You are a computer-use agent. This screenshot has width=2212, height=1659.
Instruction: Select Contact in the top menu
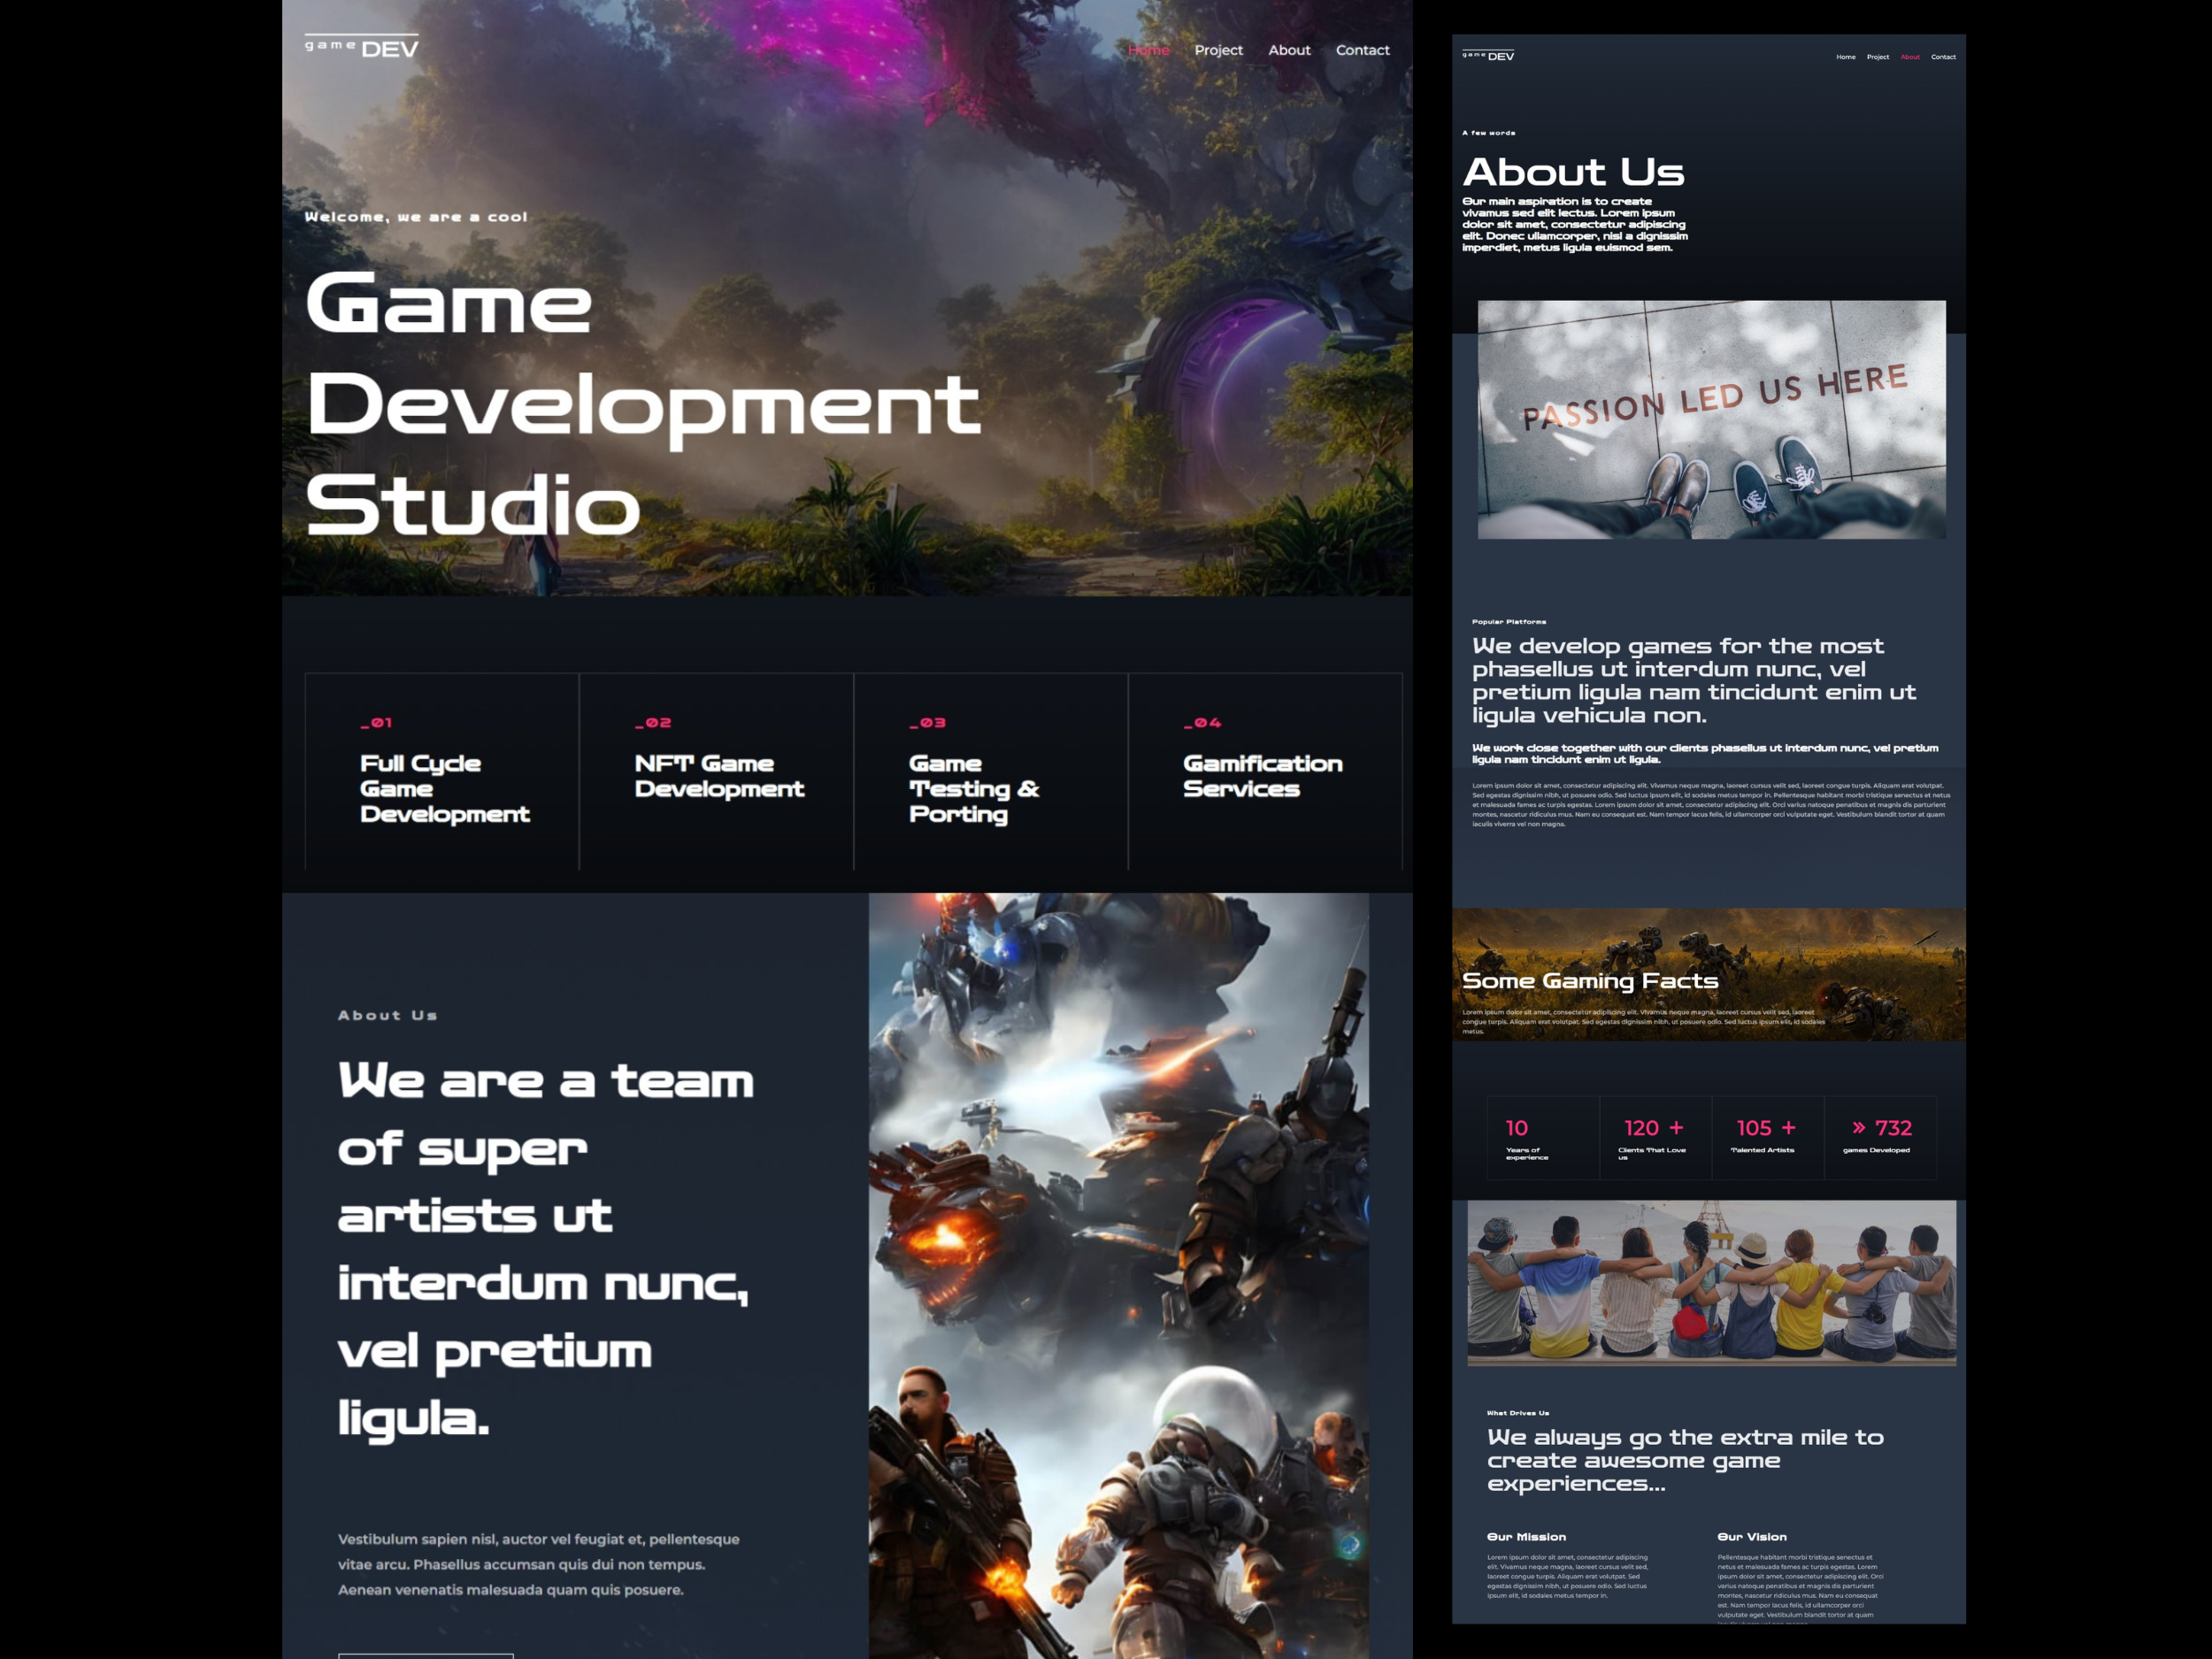[1363, 49]
